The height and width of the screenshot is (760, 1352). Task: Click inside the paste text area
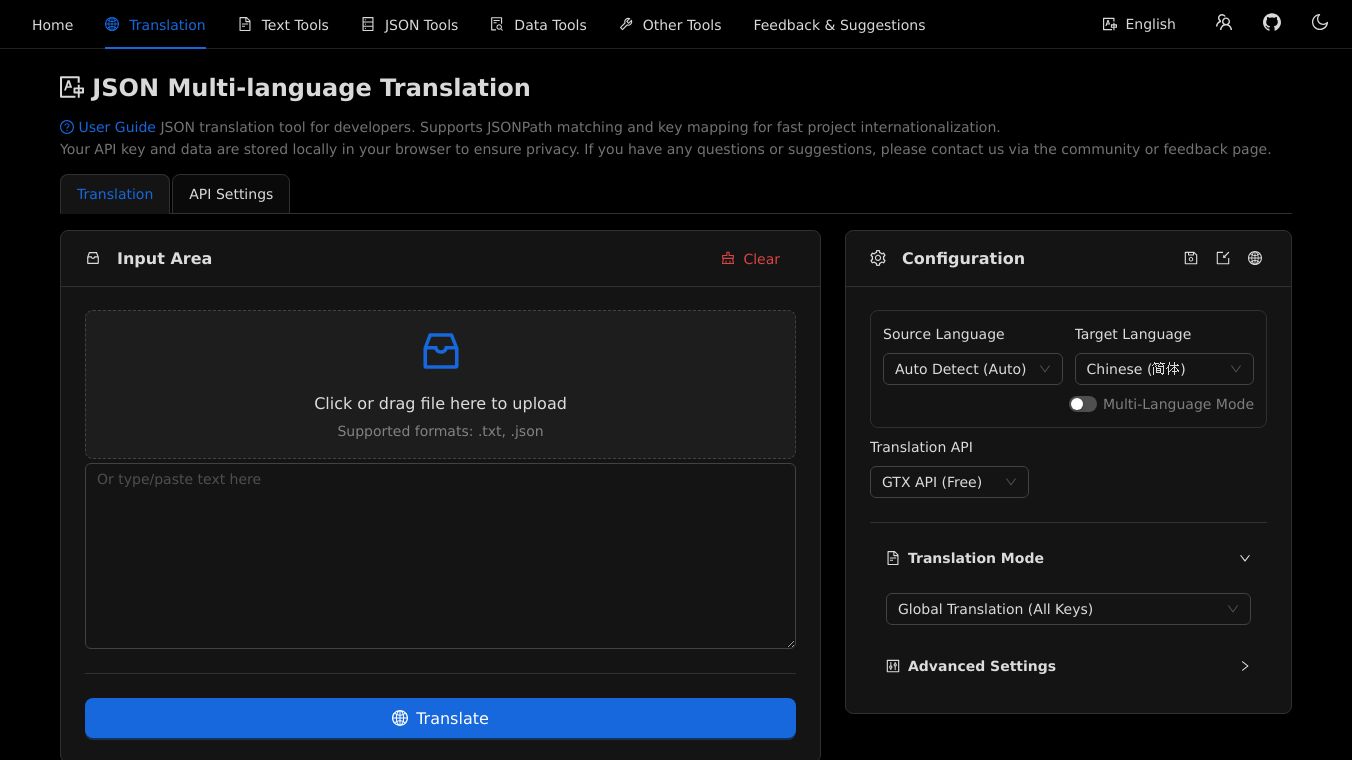440,555
